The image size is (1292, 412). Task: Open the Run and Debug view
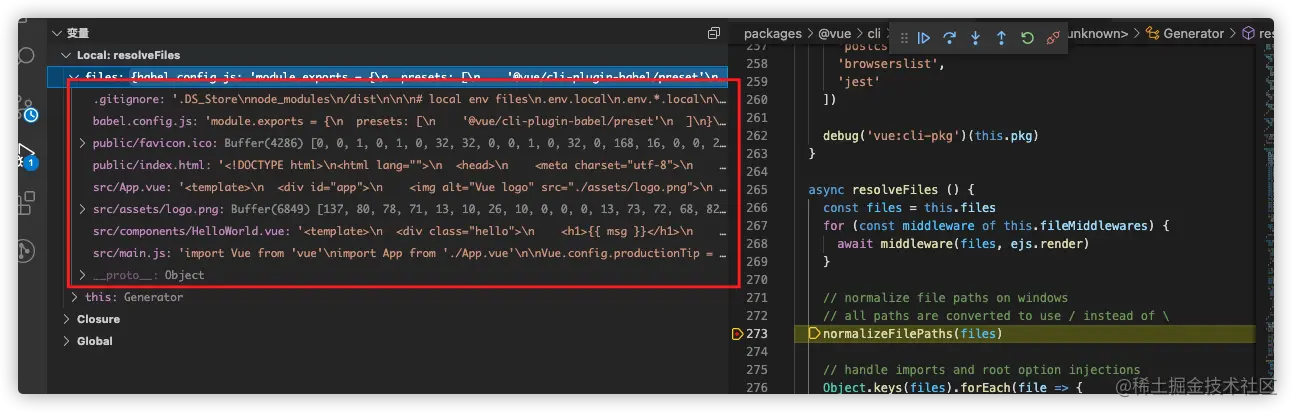tap(27, 155)
